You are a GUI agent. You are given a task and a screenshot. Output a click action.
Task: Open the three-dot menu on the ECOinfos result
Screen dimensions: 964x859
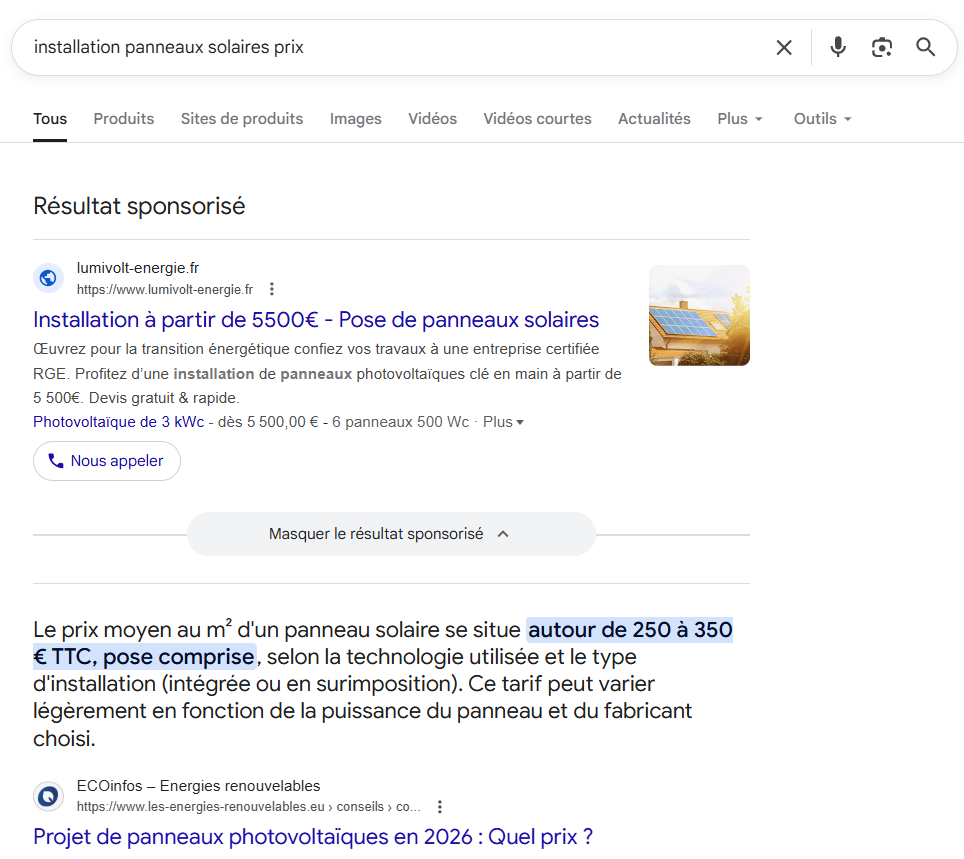(440, 805)
